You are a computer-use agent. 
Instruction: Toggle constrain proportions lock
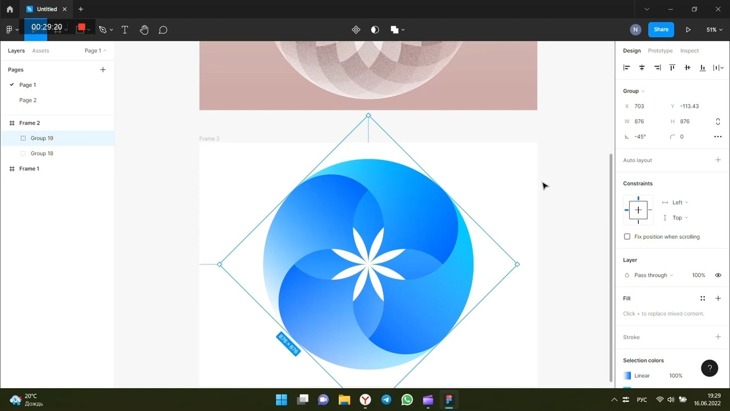(718, 121)
